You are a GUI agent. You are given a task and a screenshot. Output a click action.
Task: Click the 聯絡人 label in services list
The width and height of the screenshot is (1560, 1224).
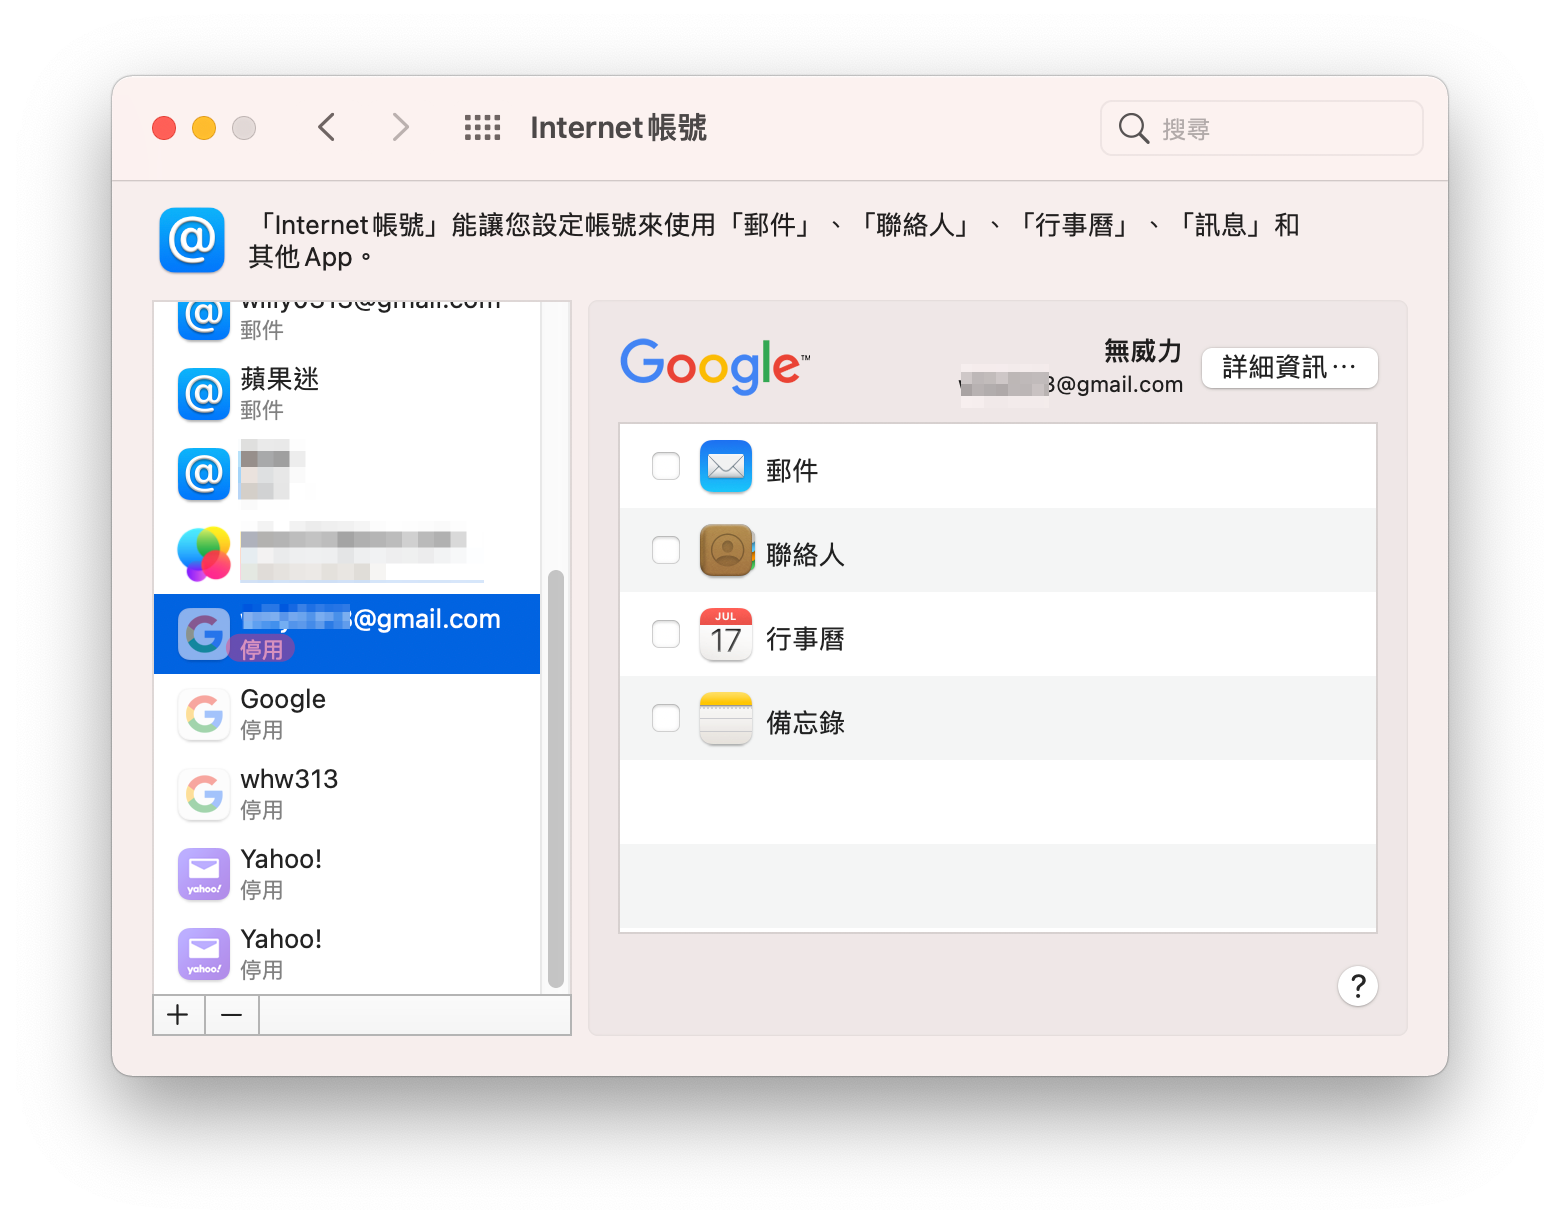point(805,554)
